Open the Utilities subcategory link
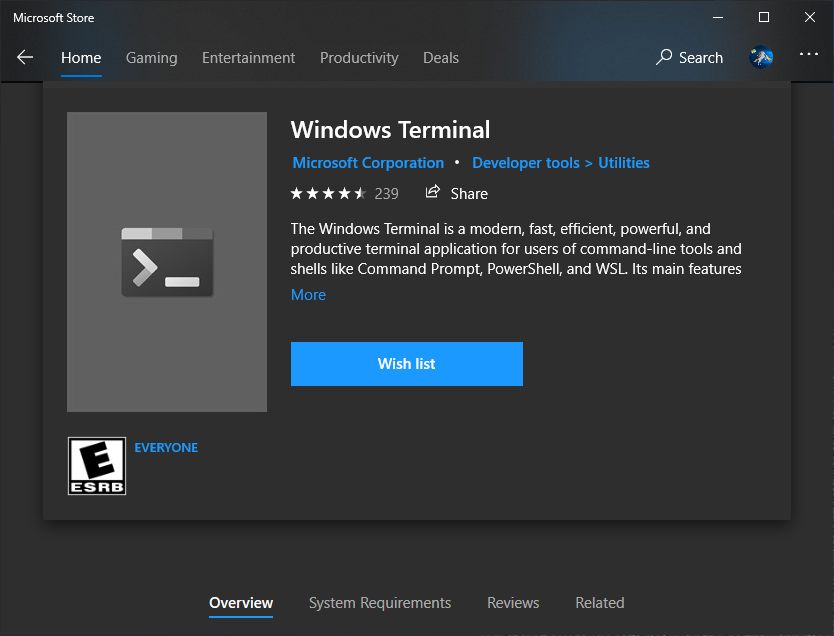The height and width of the screenshot is (636, 834). (x=624, y=163)
